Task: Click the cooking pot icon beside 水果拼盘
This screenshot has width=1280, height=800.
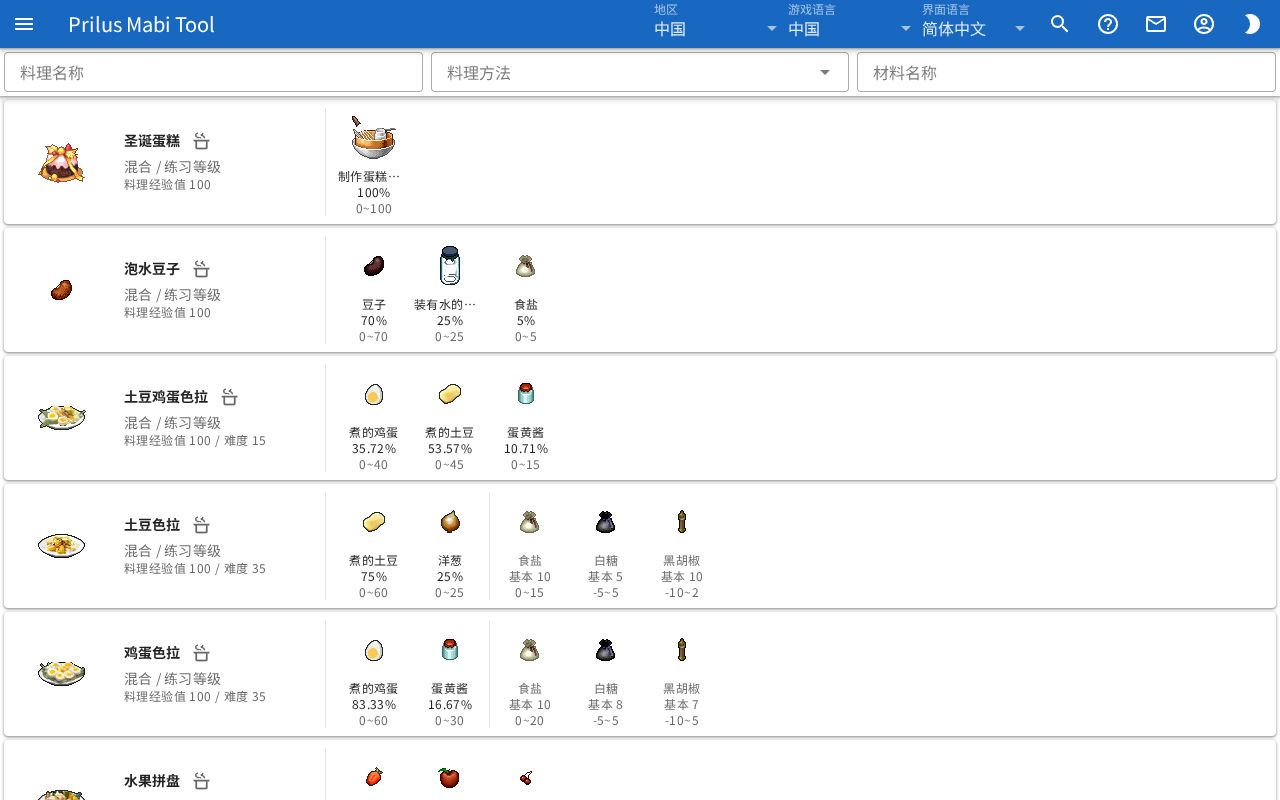Action: [201, 781]
